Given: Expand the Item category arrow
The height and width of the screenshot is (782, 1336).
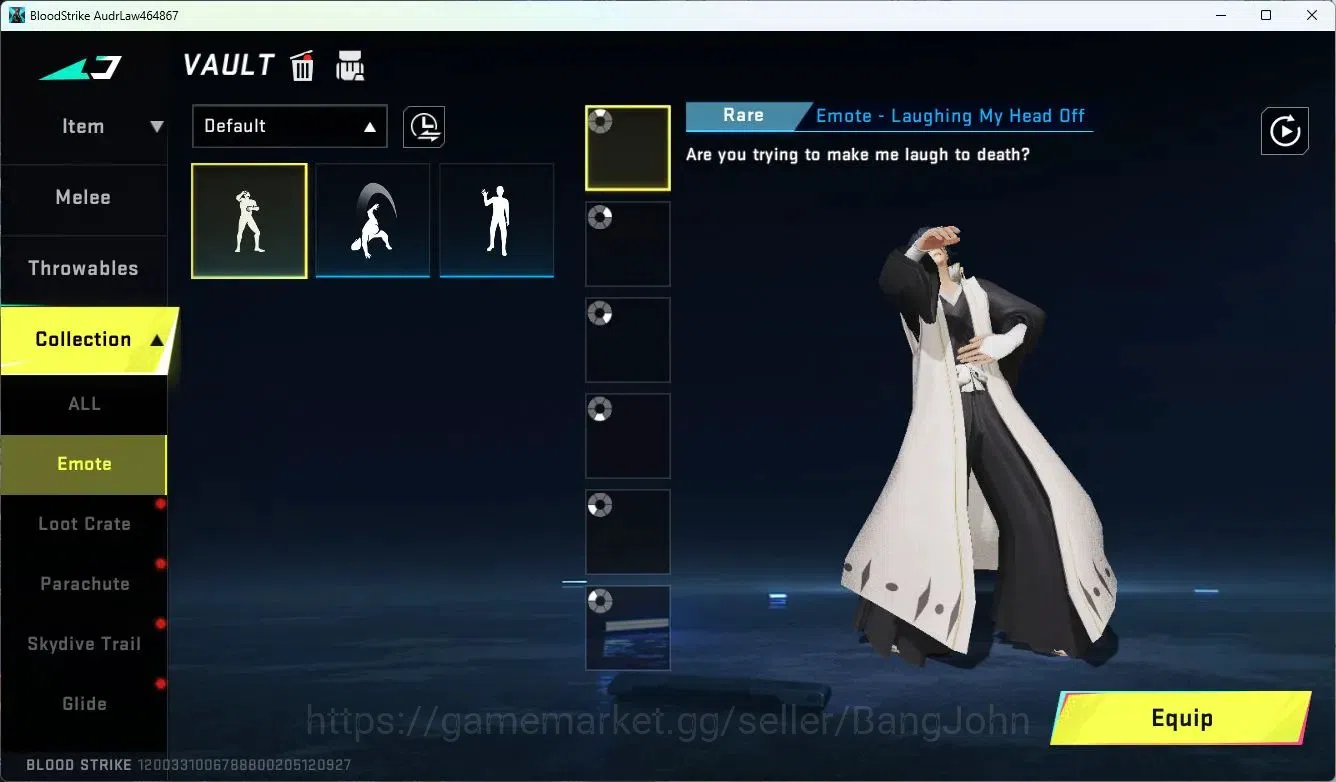Looking at the screenshot, I should (157, 127).
